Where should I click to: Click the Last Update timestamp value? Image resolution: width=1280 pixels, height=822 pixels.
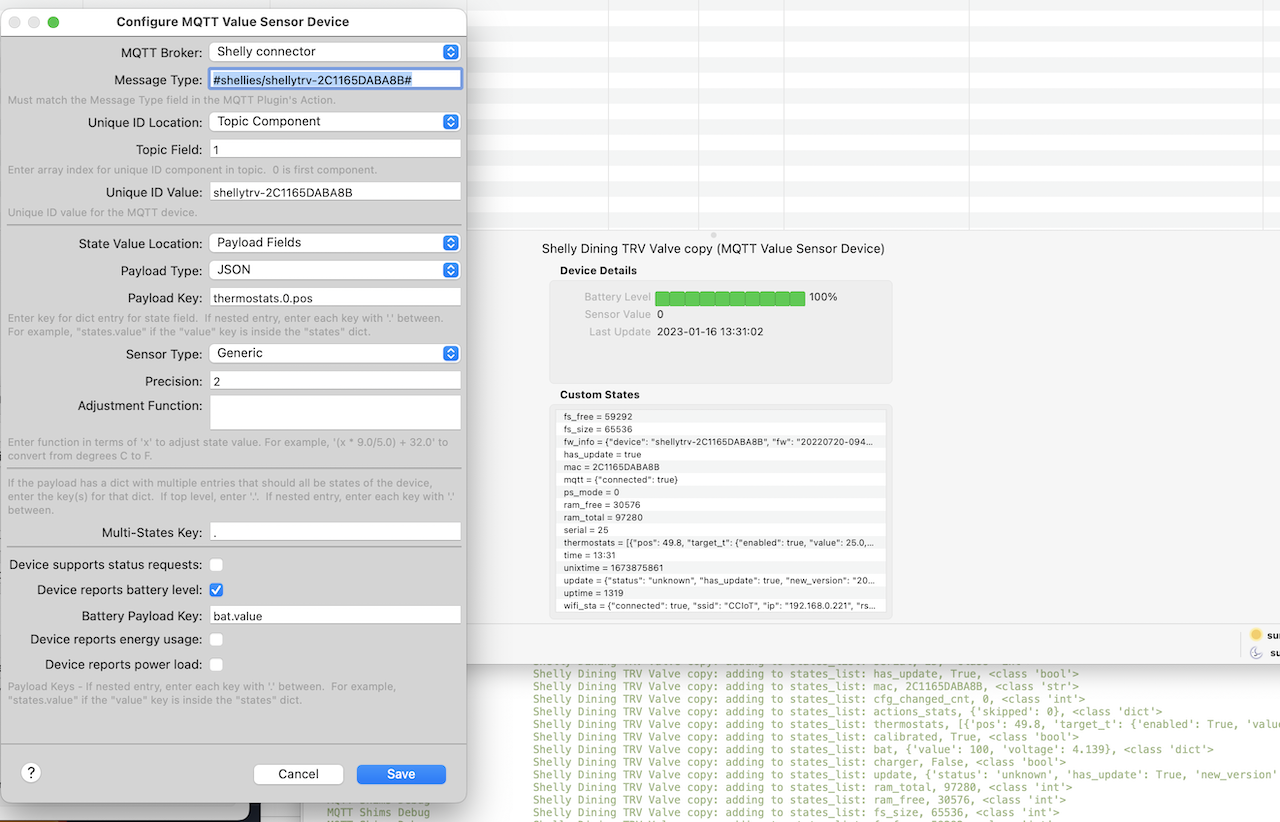pyautogui.click(x=710, y=332)
